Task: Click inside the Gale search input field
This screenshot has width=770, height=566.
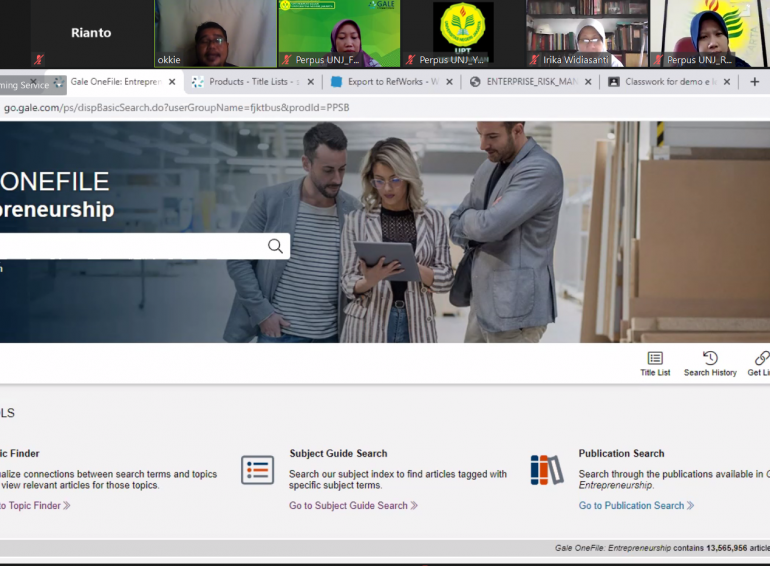Action: point(130,246)
